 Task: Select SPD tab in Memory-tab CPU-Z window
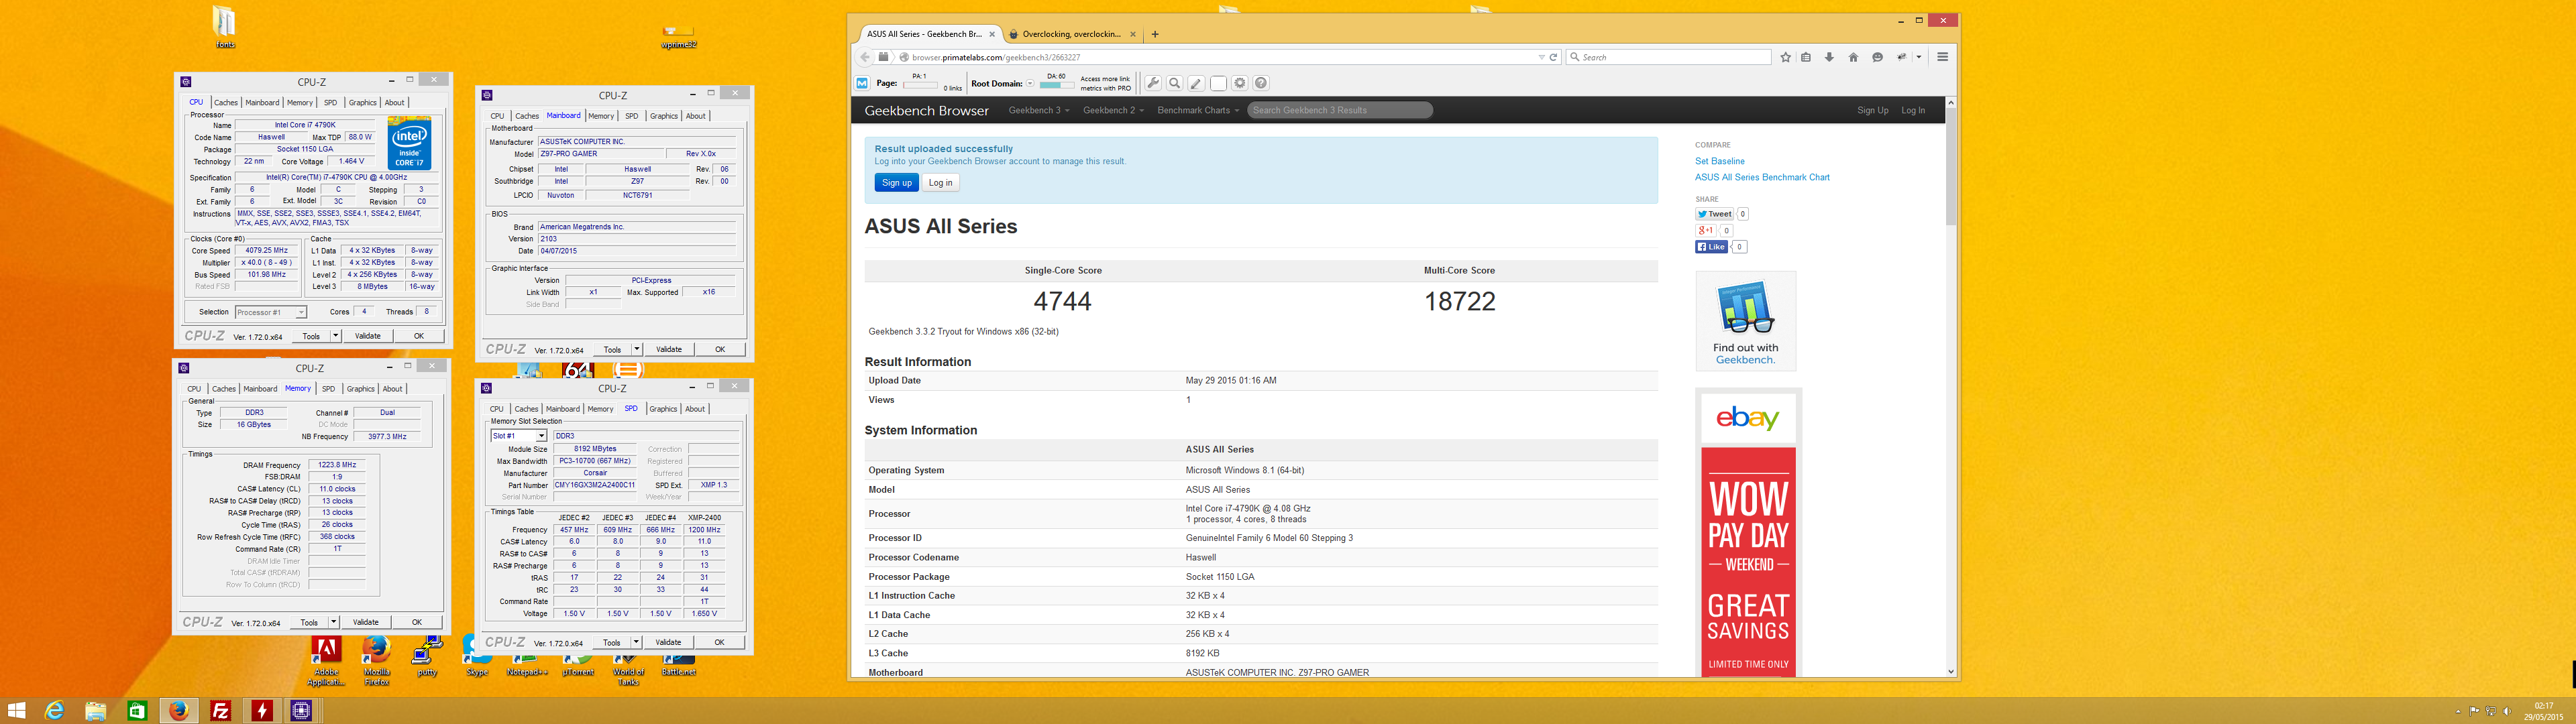point(328,389)
